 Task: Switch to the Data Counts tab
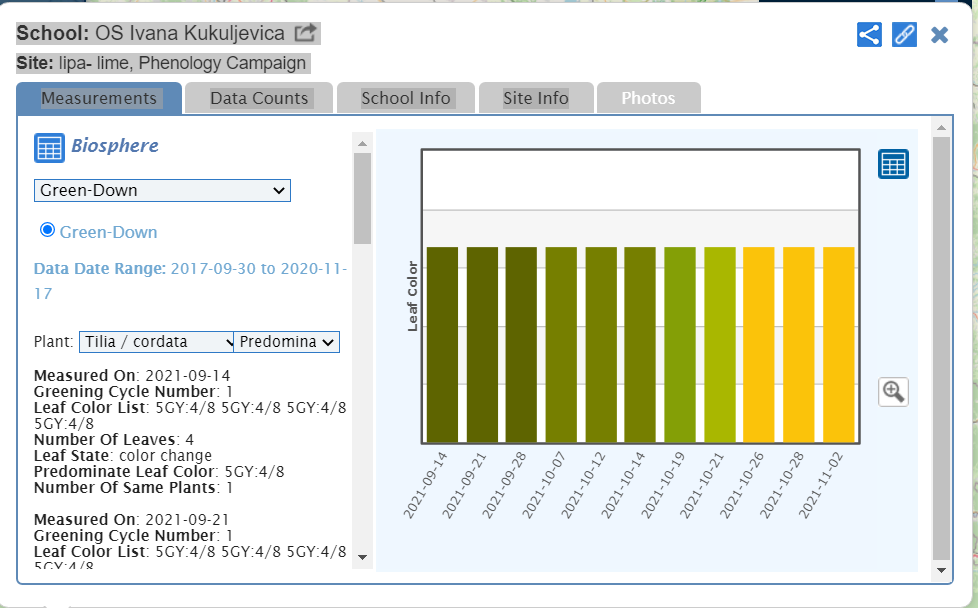pyautogui.click(x=259, y=98)
